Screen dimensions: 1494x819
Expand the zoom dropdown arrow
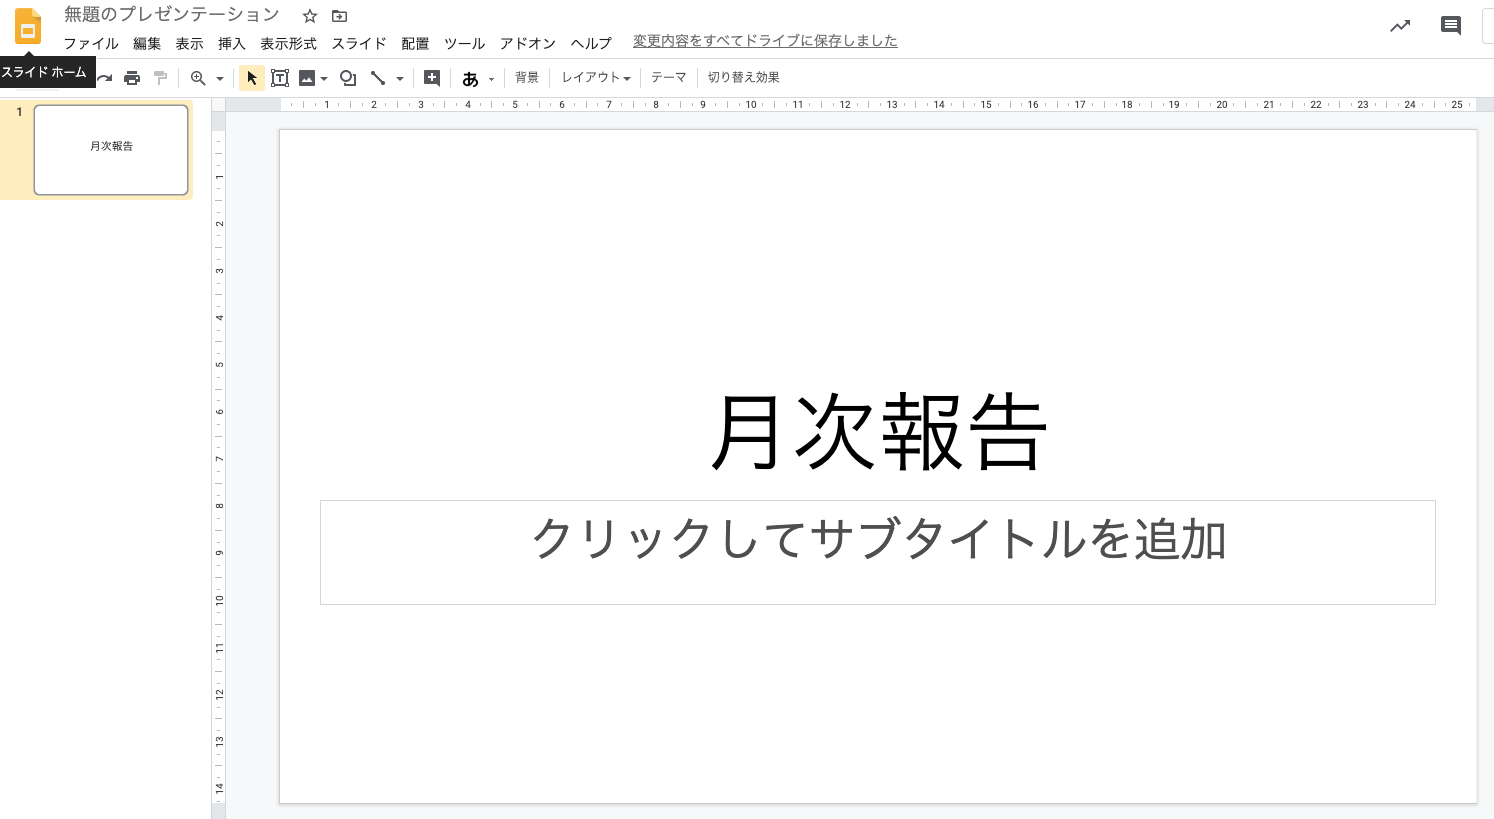pyautogui.click(x=220, y=79)
